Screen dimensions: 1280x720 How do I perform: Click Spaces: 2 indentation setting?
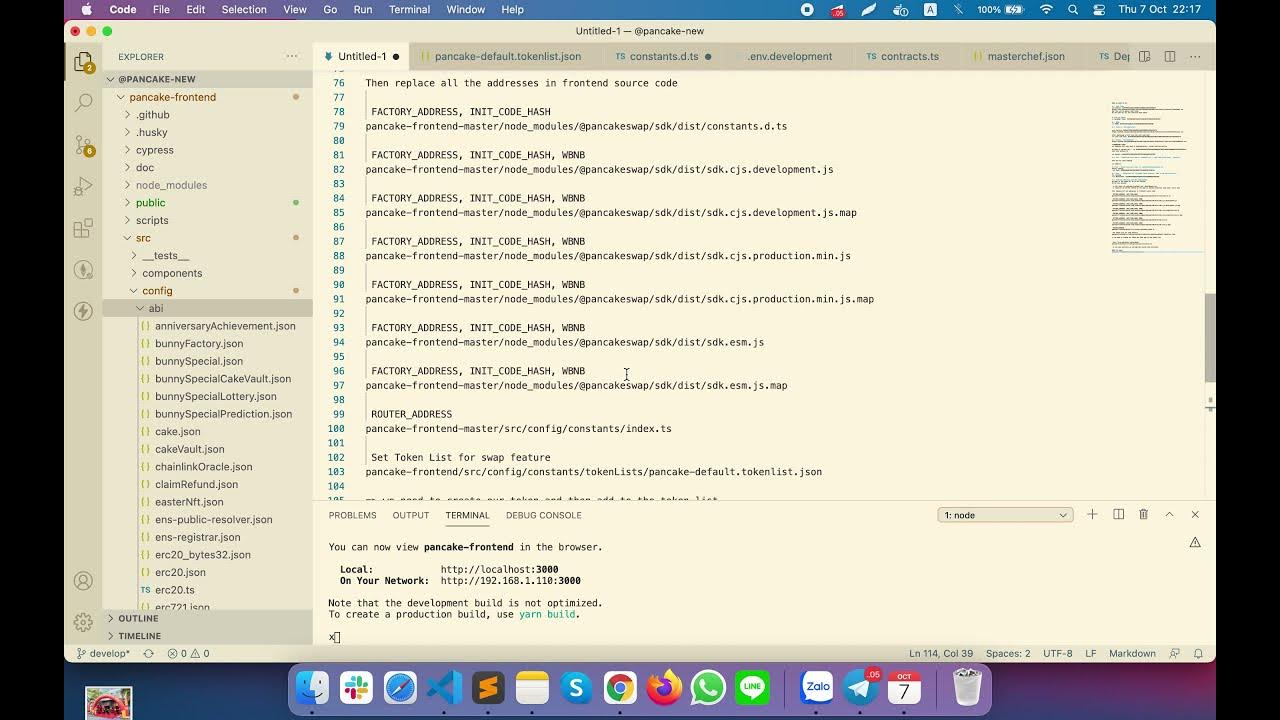pyautogui.click(x=1008, y=653)
